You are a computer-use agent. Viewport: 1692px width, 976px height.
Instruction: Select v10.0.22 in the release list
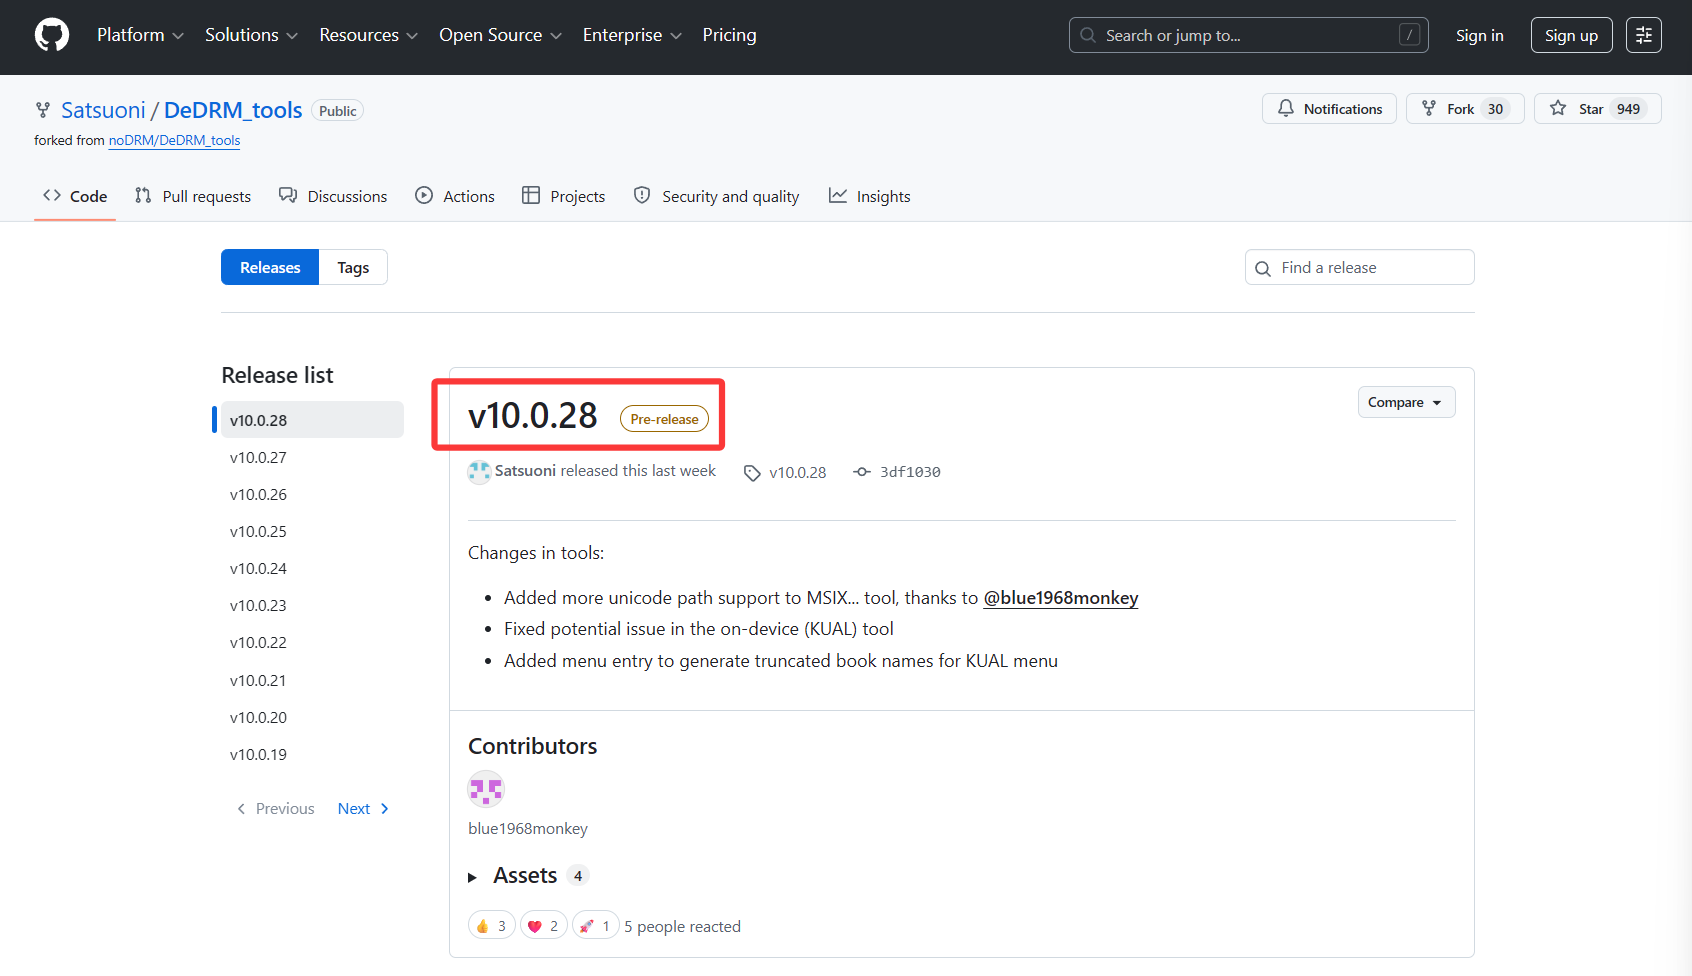pos(312,642)
